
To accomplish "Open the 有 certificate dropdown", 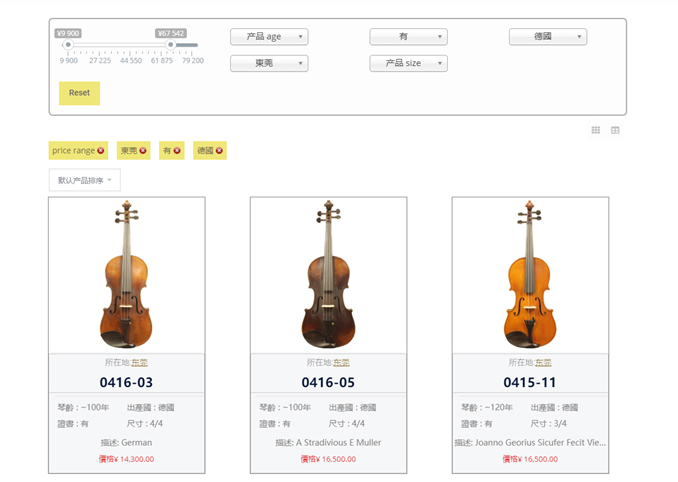I will 408,37.
